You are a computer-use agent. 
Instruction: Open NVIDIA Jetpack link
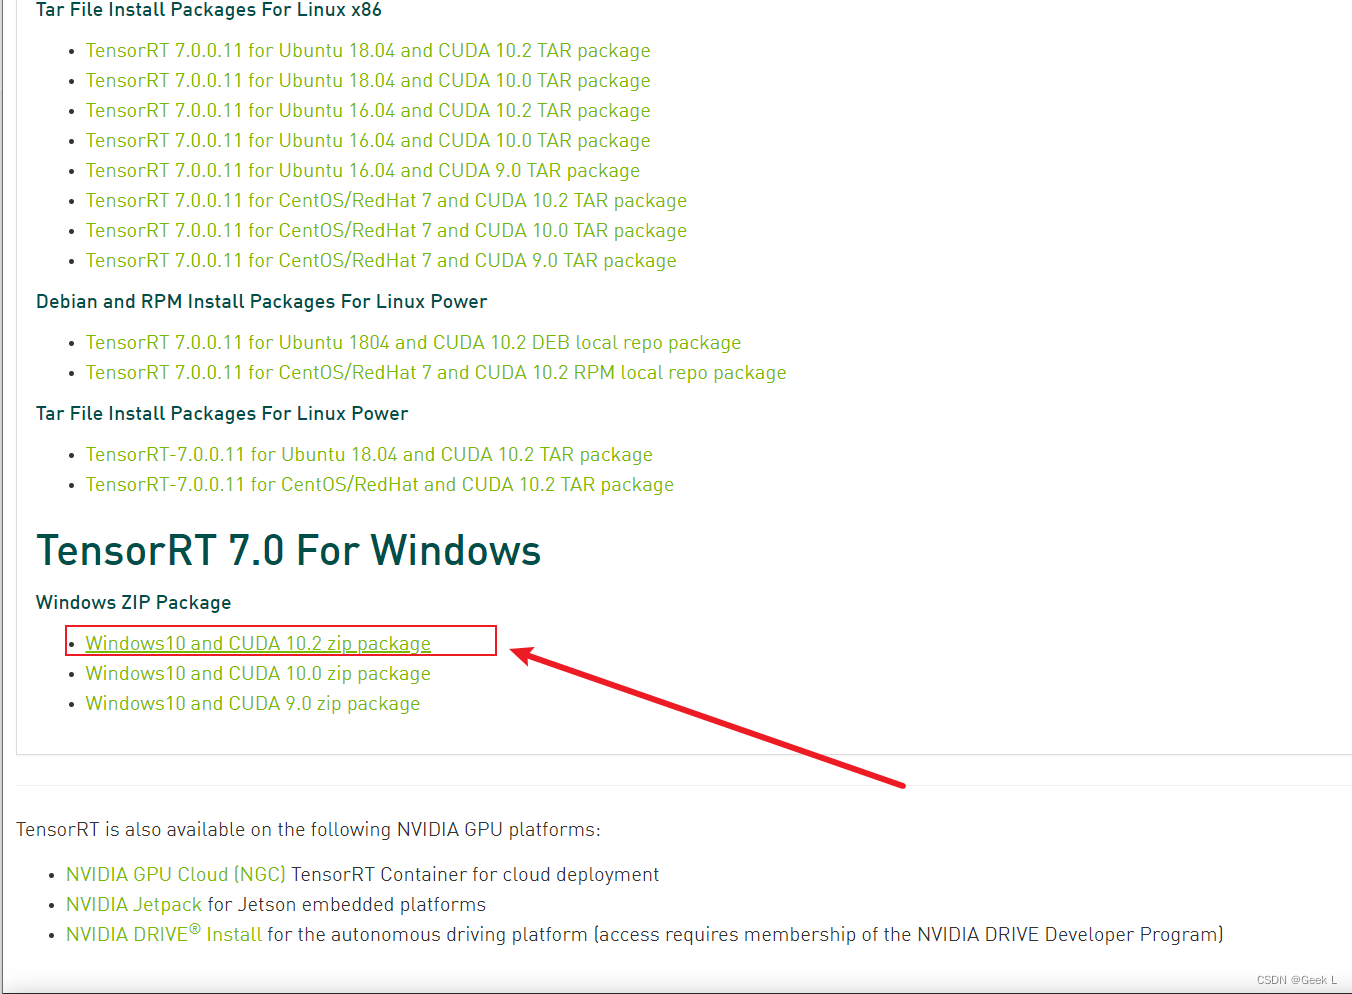click(134, 905)
